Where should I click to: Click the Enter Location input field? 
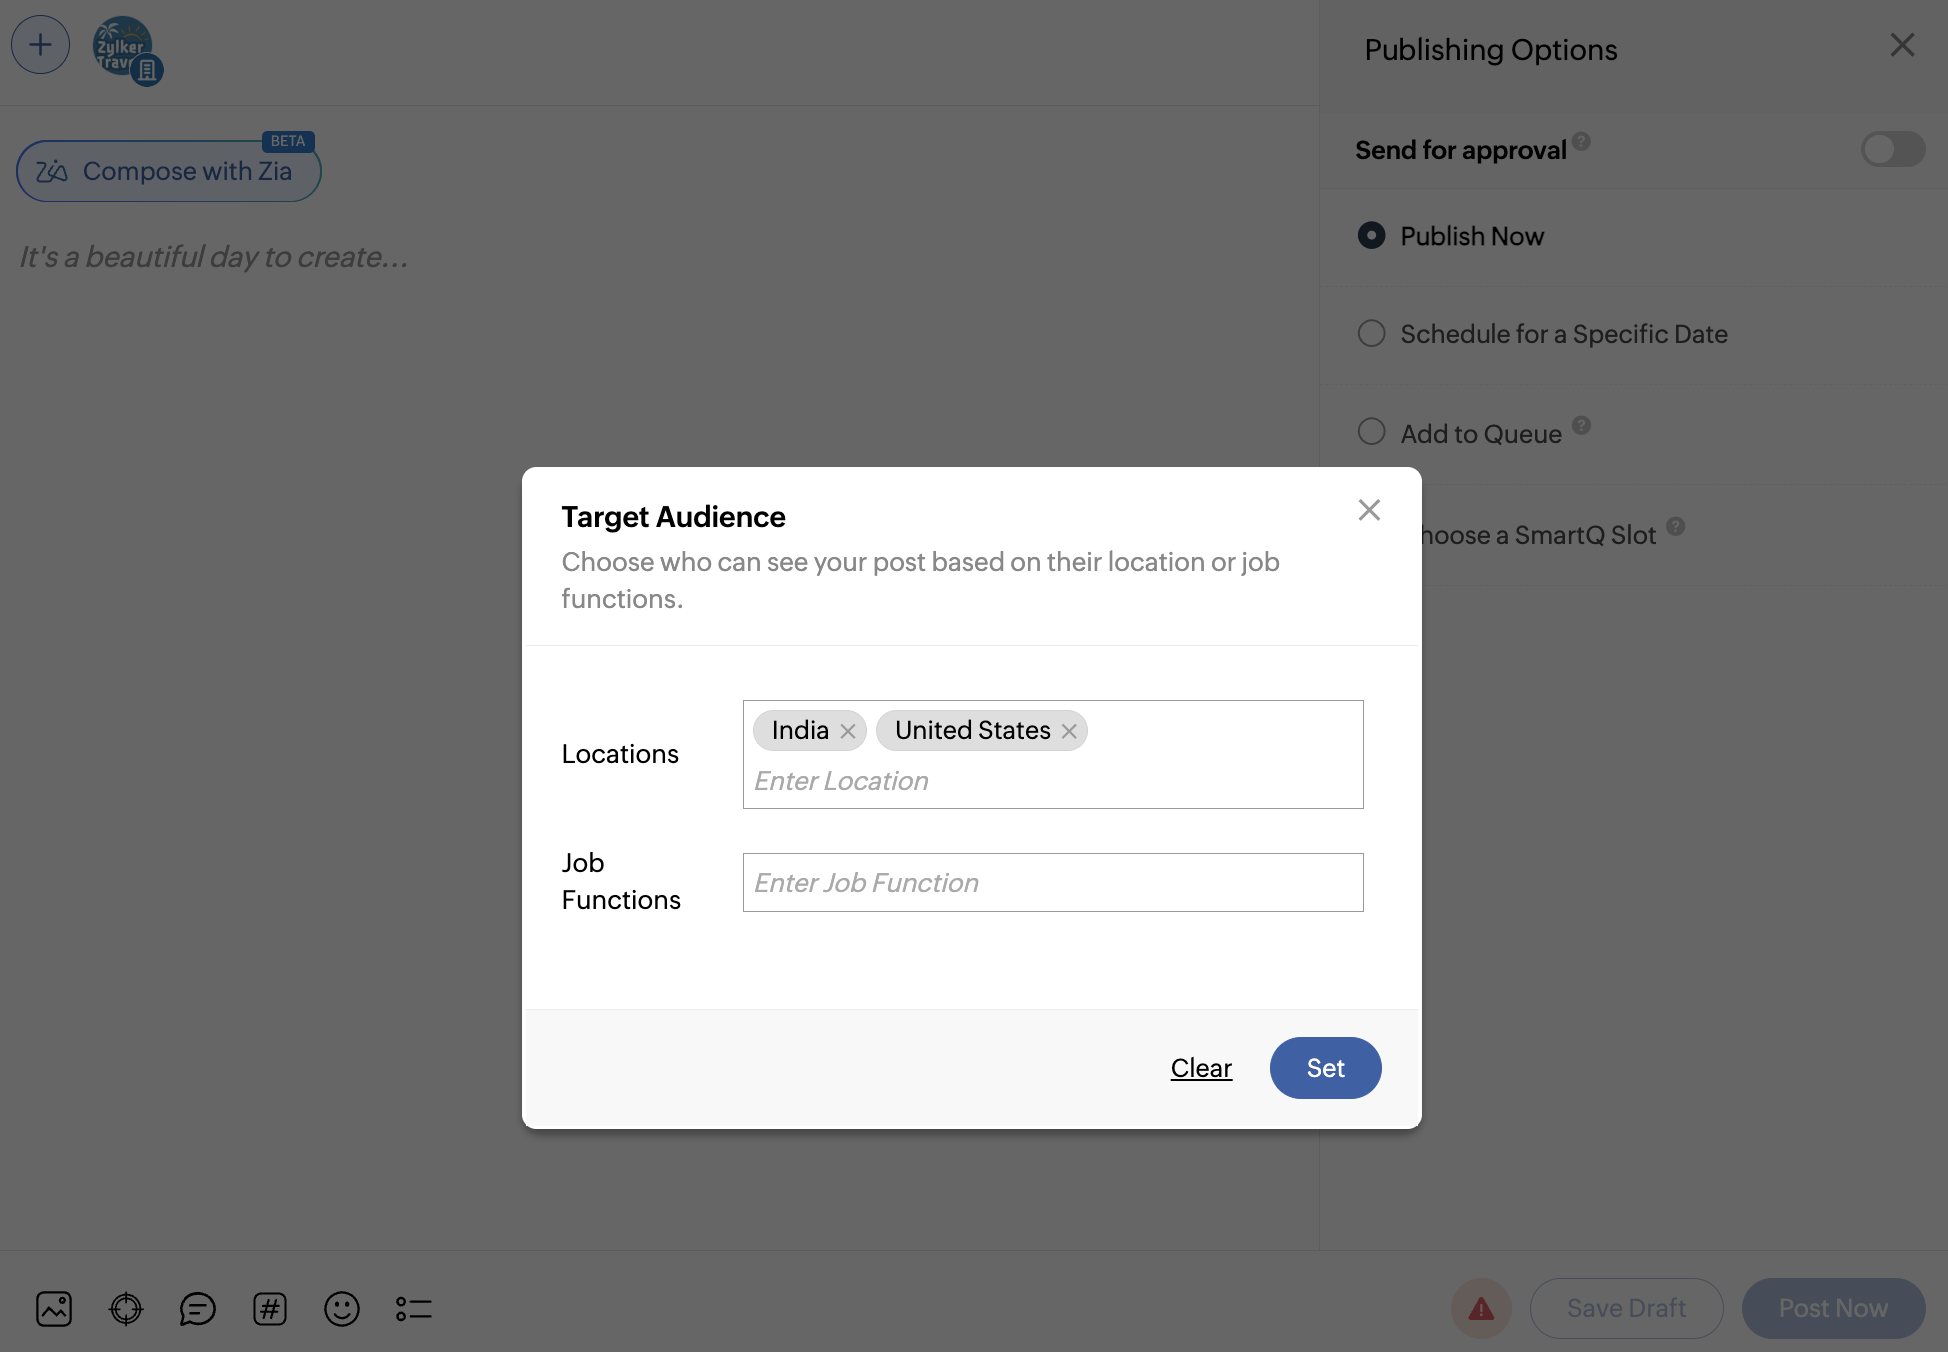pos(1050,781)
